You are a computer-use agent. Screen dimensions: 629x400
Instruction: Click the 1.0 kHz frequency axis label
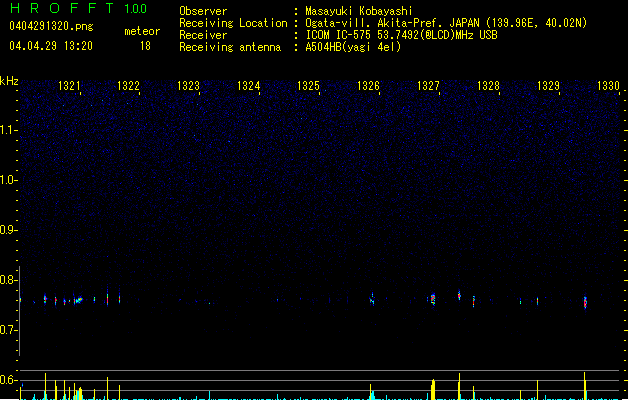tap(8, 180)
